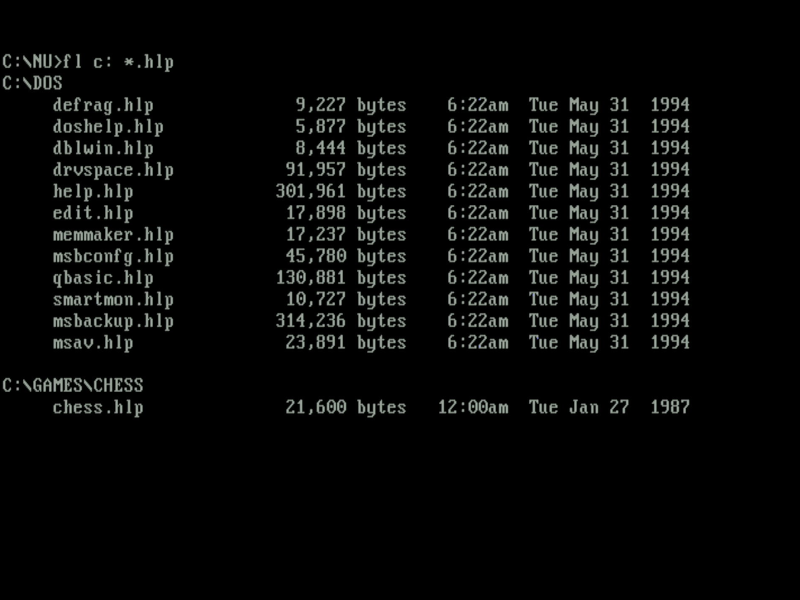
Task: Click the size 21,600 bytes
Action: 346,407
